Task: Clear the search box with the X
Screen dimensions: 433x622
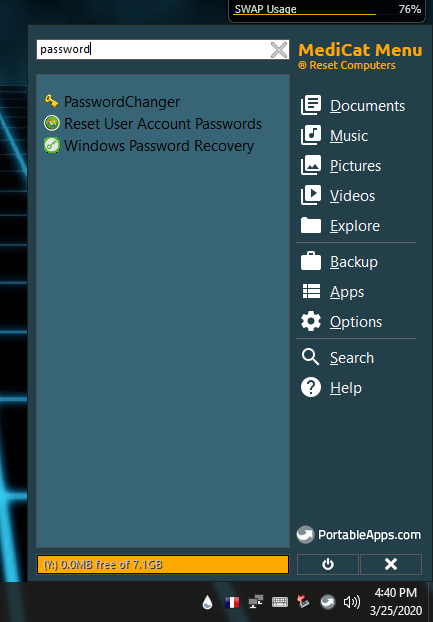Action: (x=279, y=50)
